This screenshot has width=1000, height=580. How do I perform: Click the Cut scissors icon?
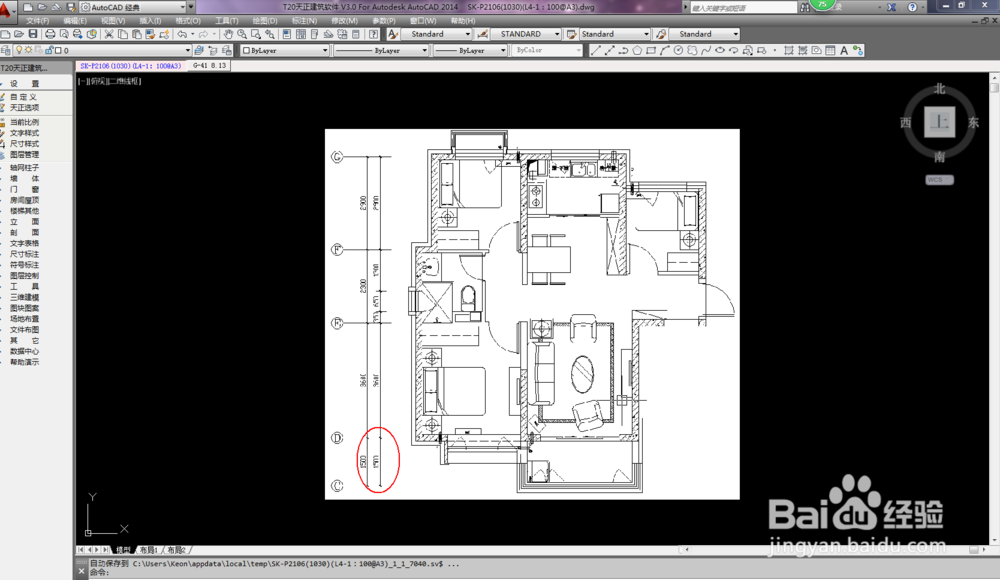pos(109,34)
